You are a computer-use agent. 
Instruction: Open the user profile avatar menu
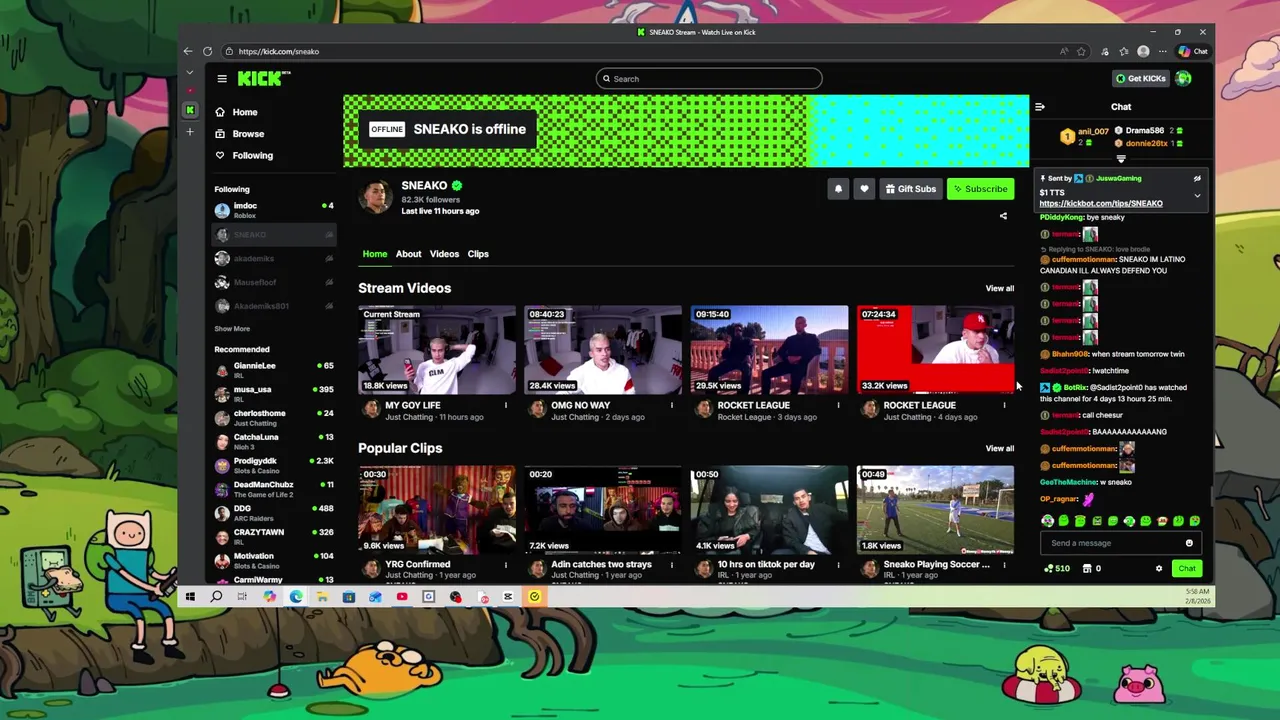tap(1184, 78)
